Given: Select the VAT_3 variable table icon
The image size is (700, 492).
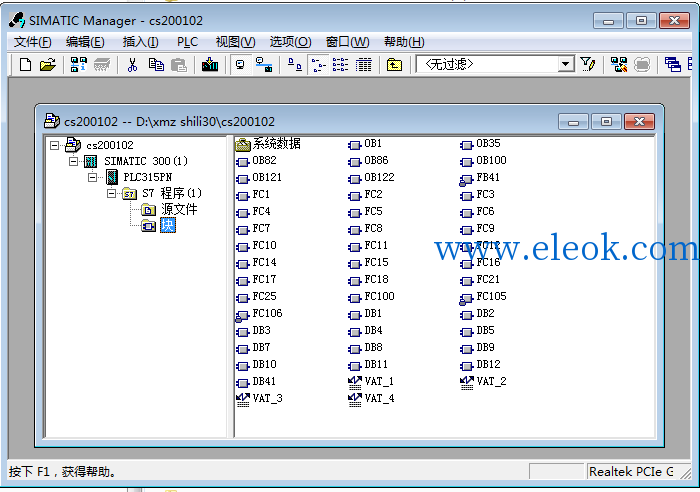Looking at the screenshot, I should click(242, 400).
